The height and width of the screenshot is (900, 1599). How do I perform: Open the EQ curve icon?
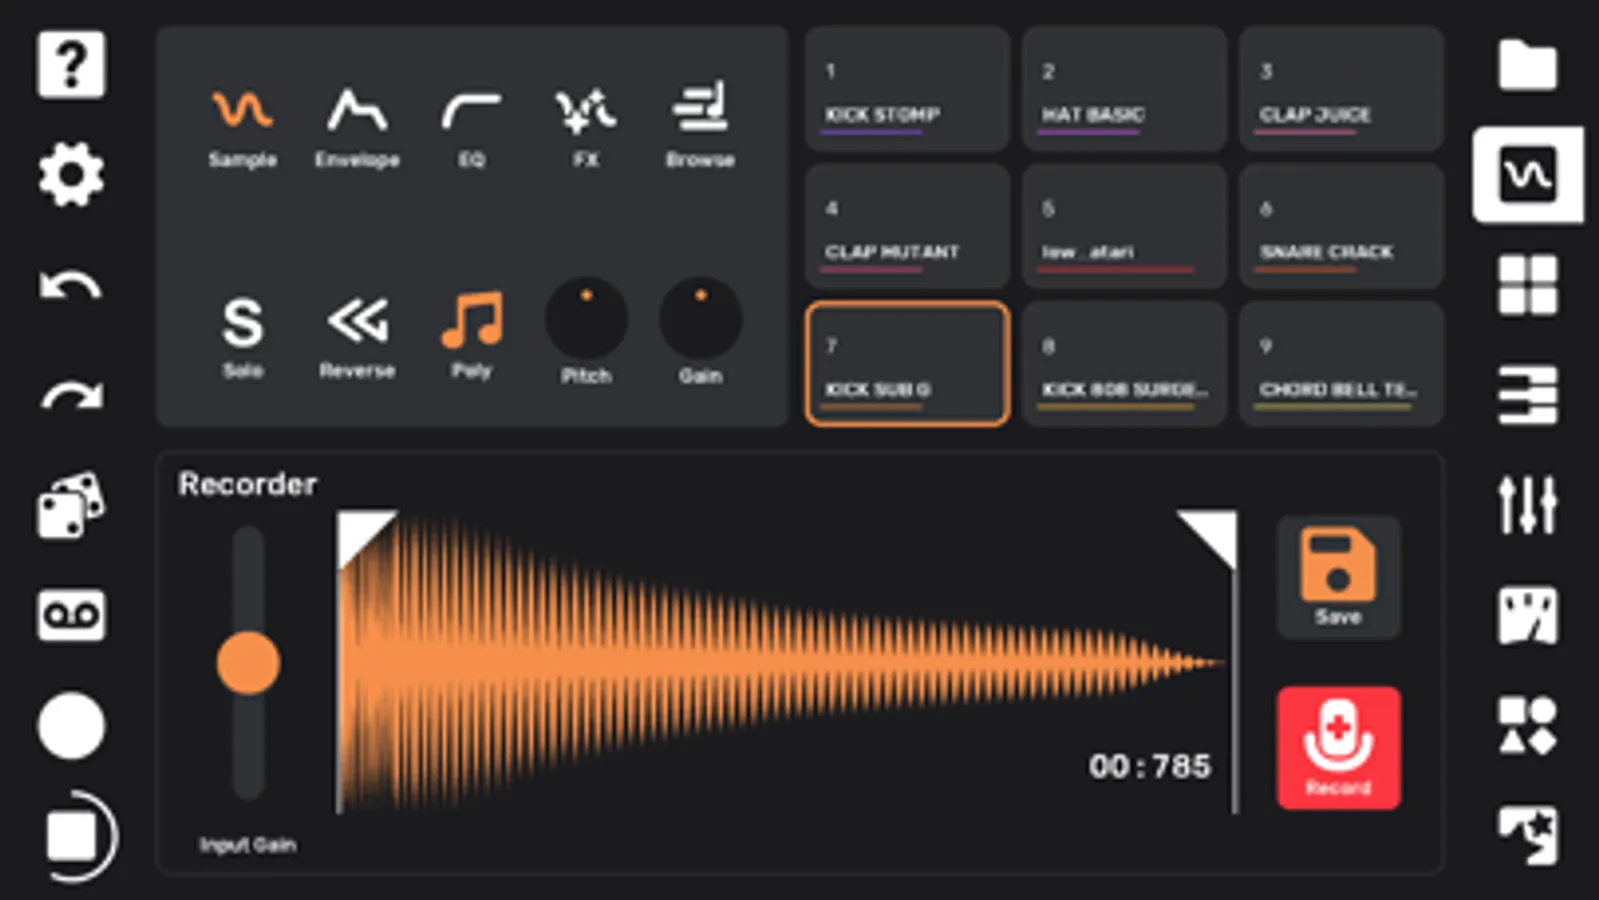[471, 111]
